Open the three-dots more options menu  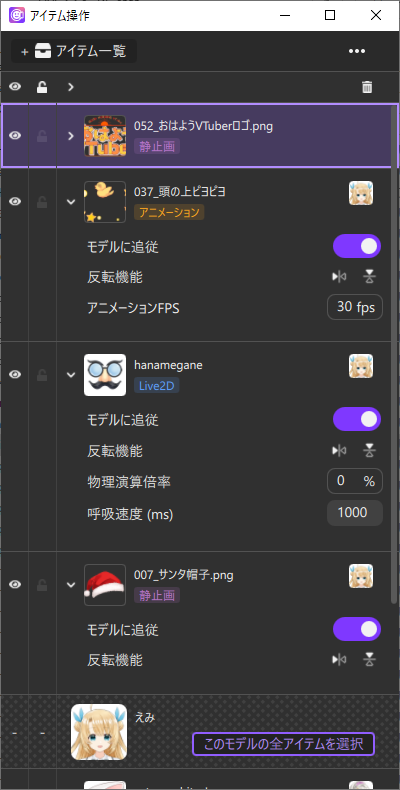point(357,51)
